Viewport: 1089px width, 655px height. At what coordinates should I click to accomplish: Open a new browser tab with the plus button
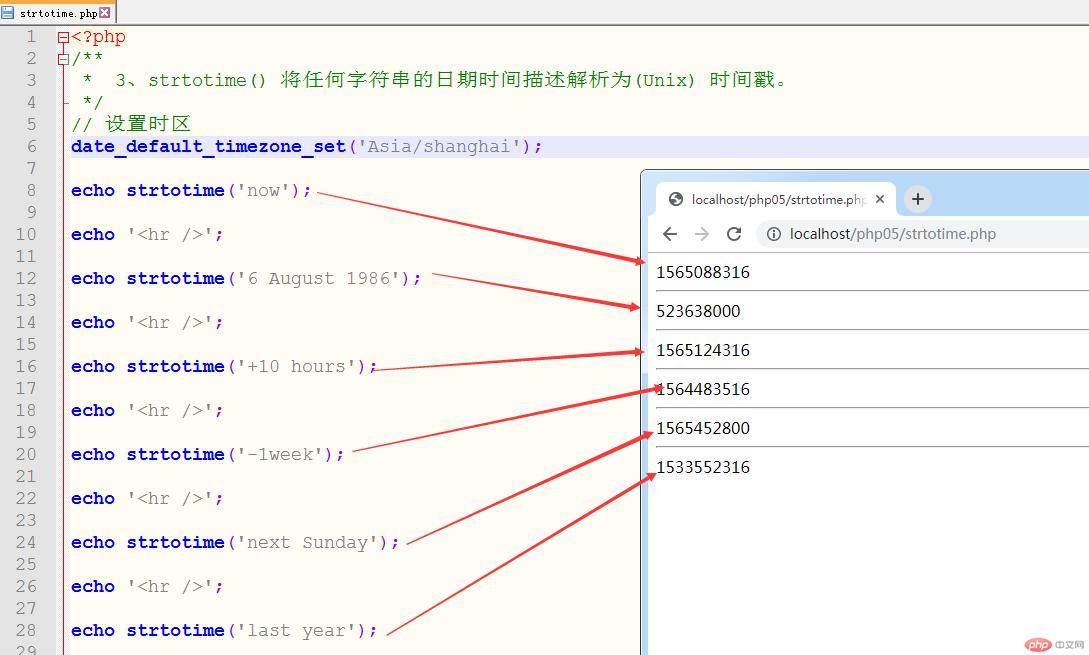(917, 199)
